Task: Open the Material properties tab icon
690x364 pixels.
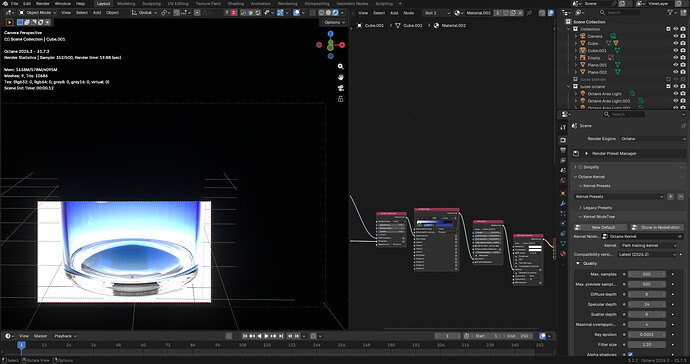Action: coord(563,254)
